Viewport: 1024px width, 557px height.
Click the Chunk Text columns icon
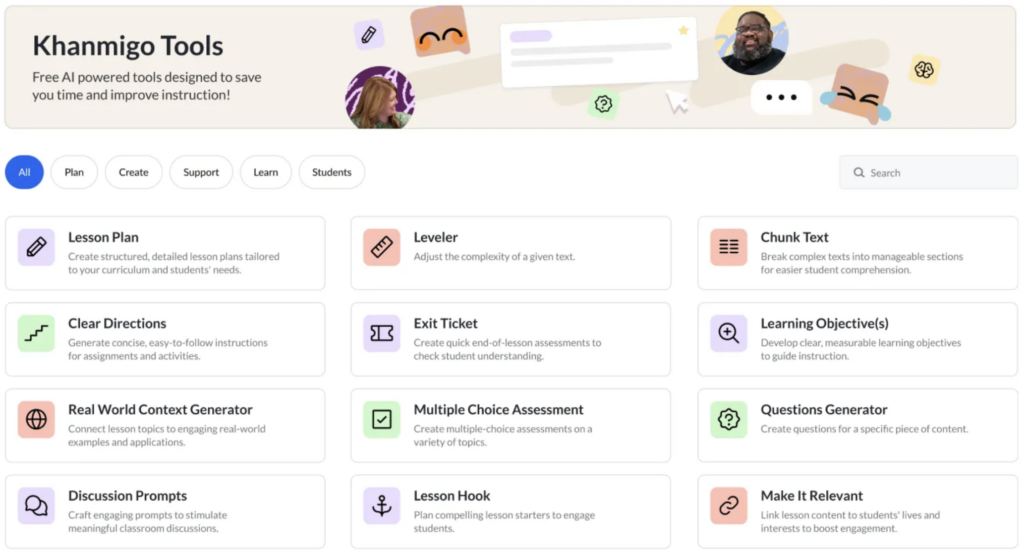pyautogui.click(x=729, y=247)
